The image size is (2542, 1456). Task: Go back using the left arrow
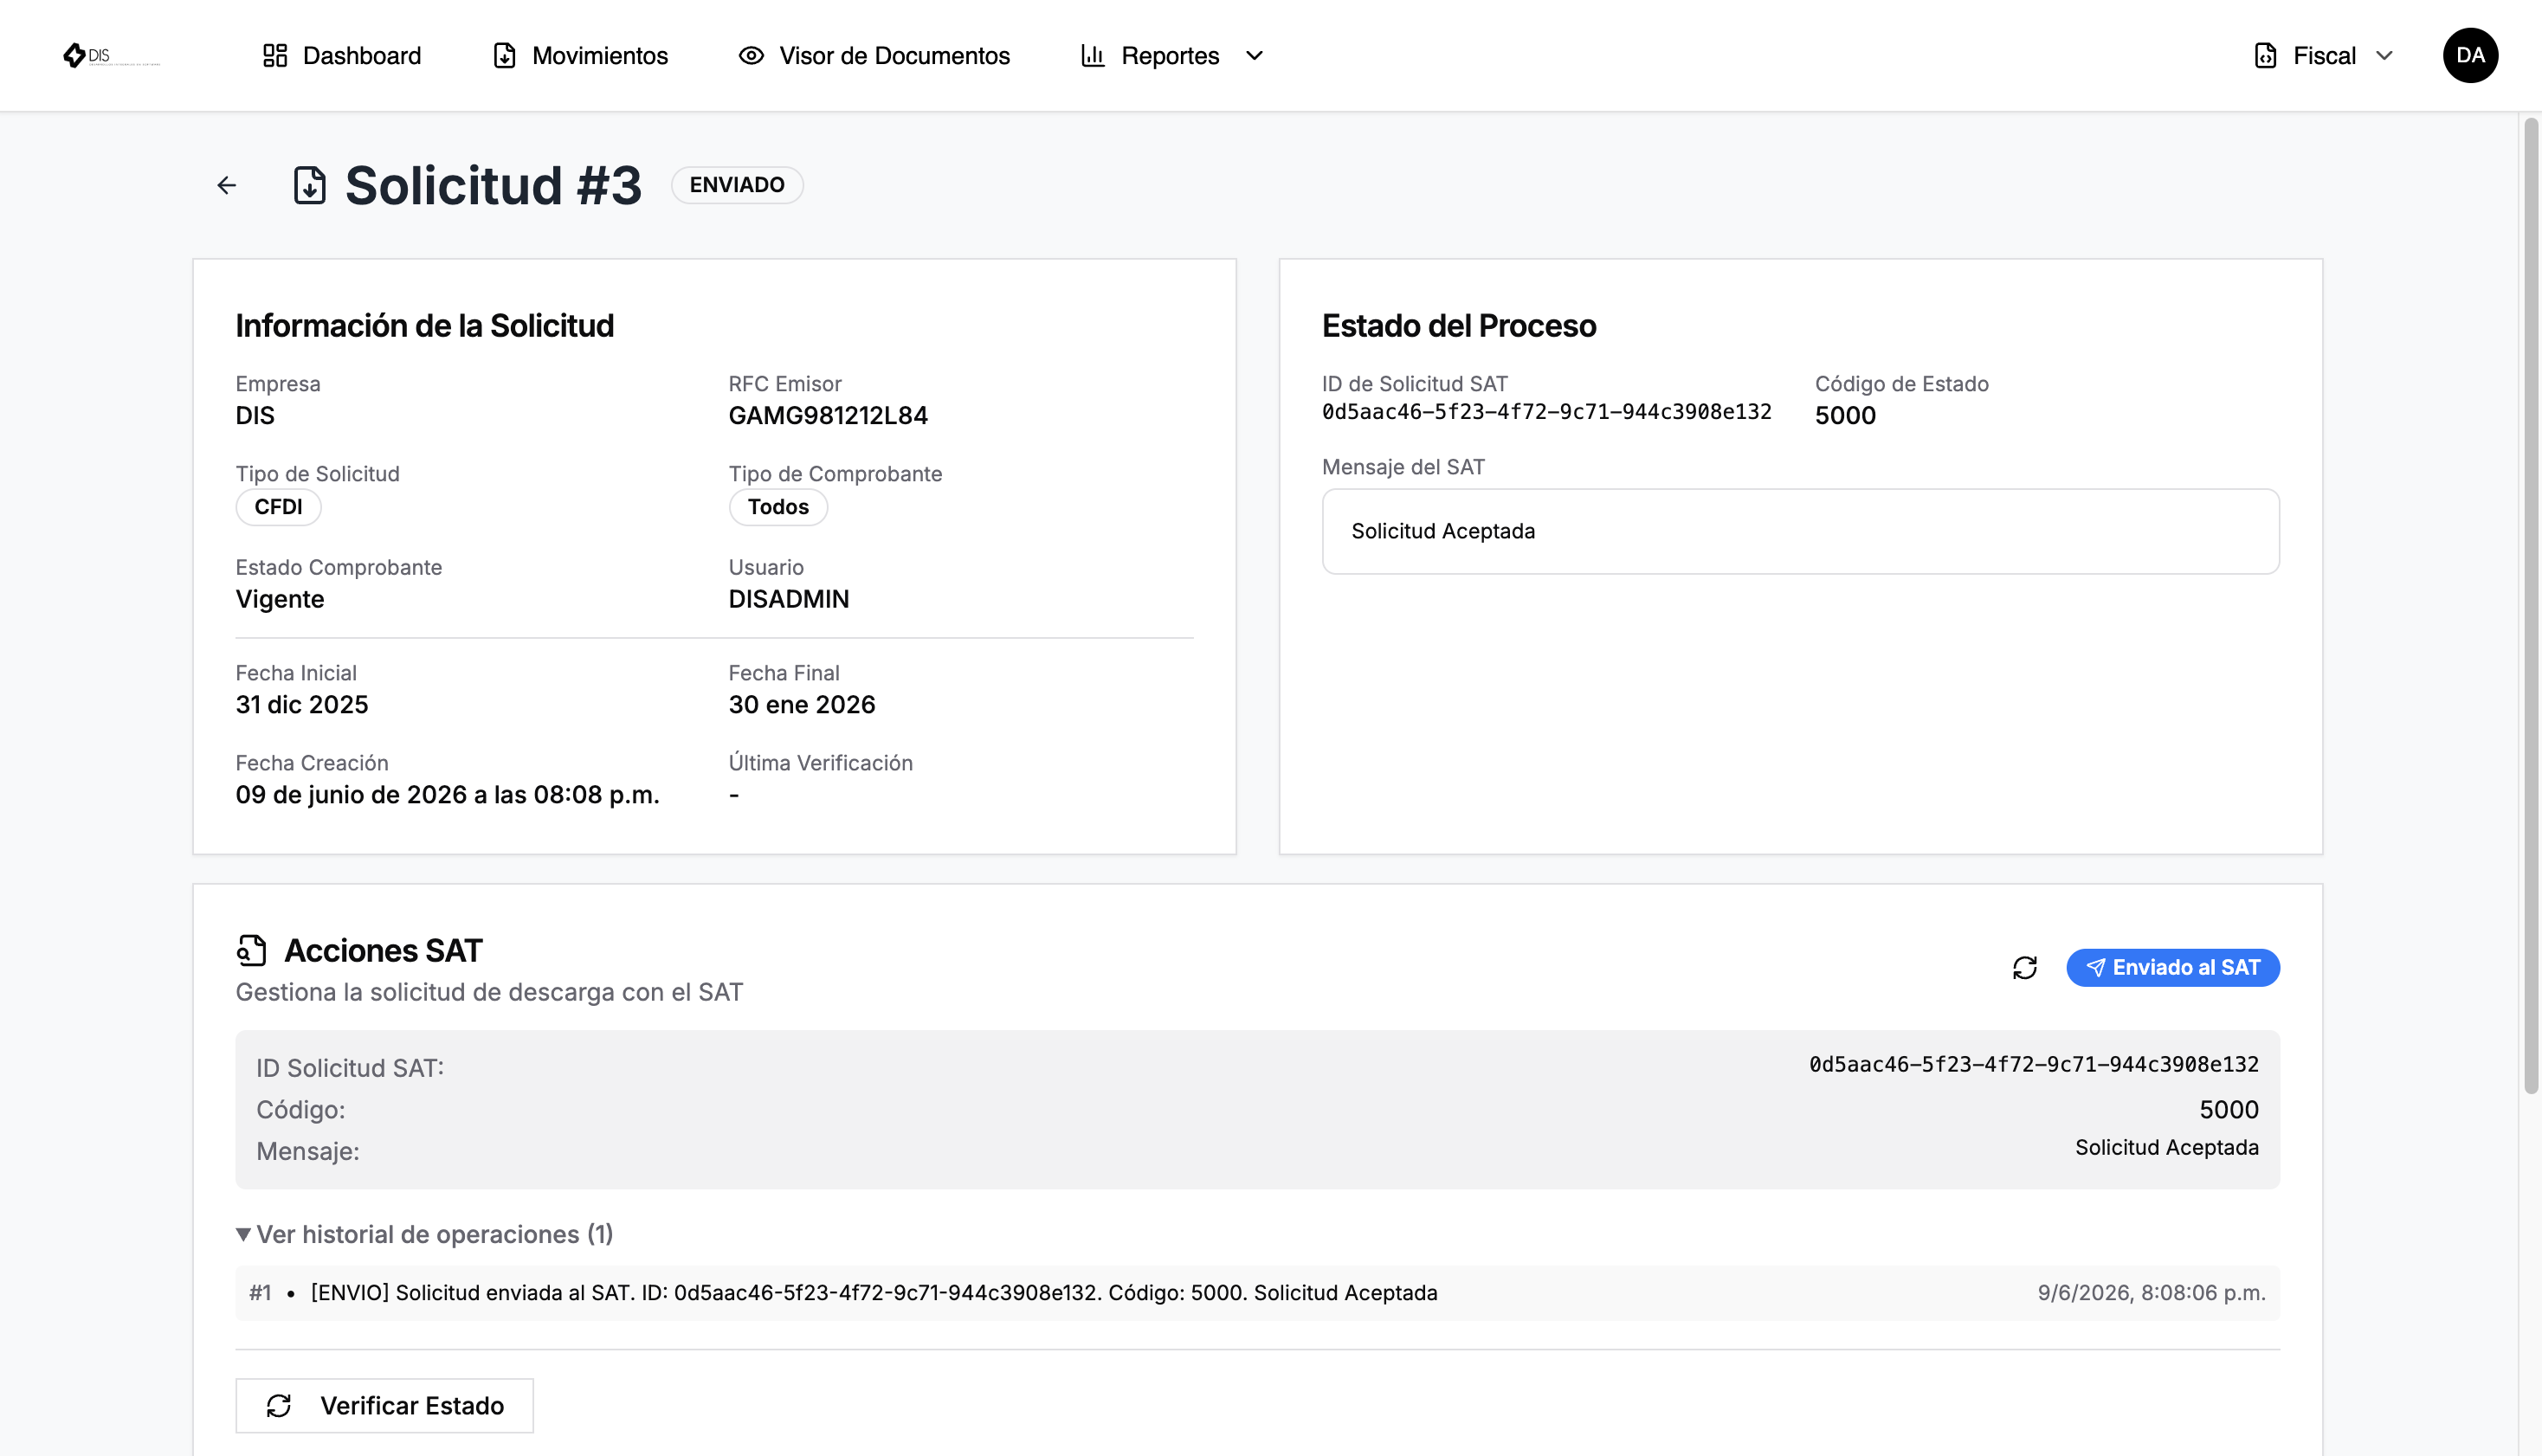(227, 185)
